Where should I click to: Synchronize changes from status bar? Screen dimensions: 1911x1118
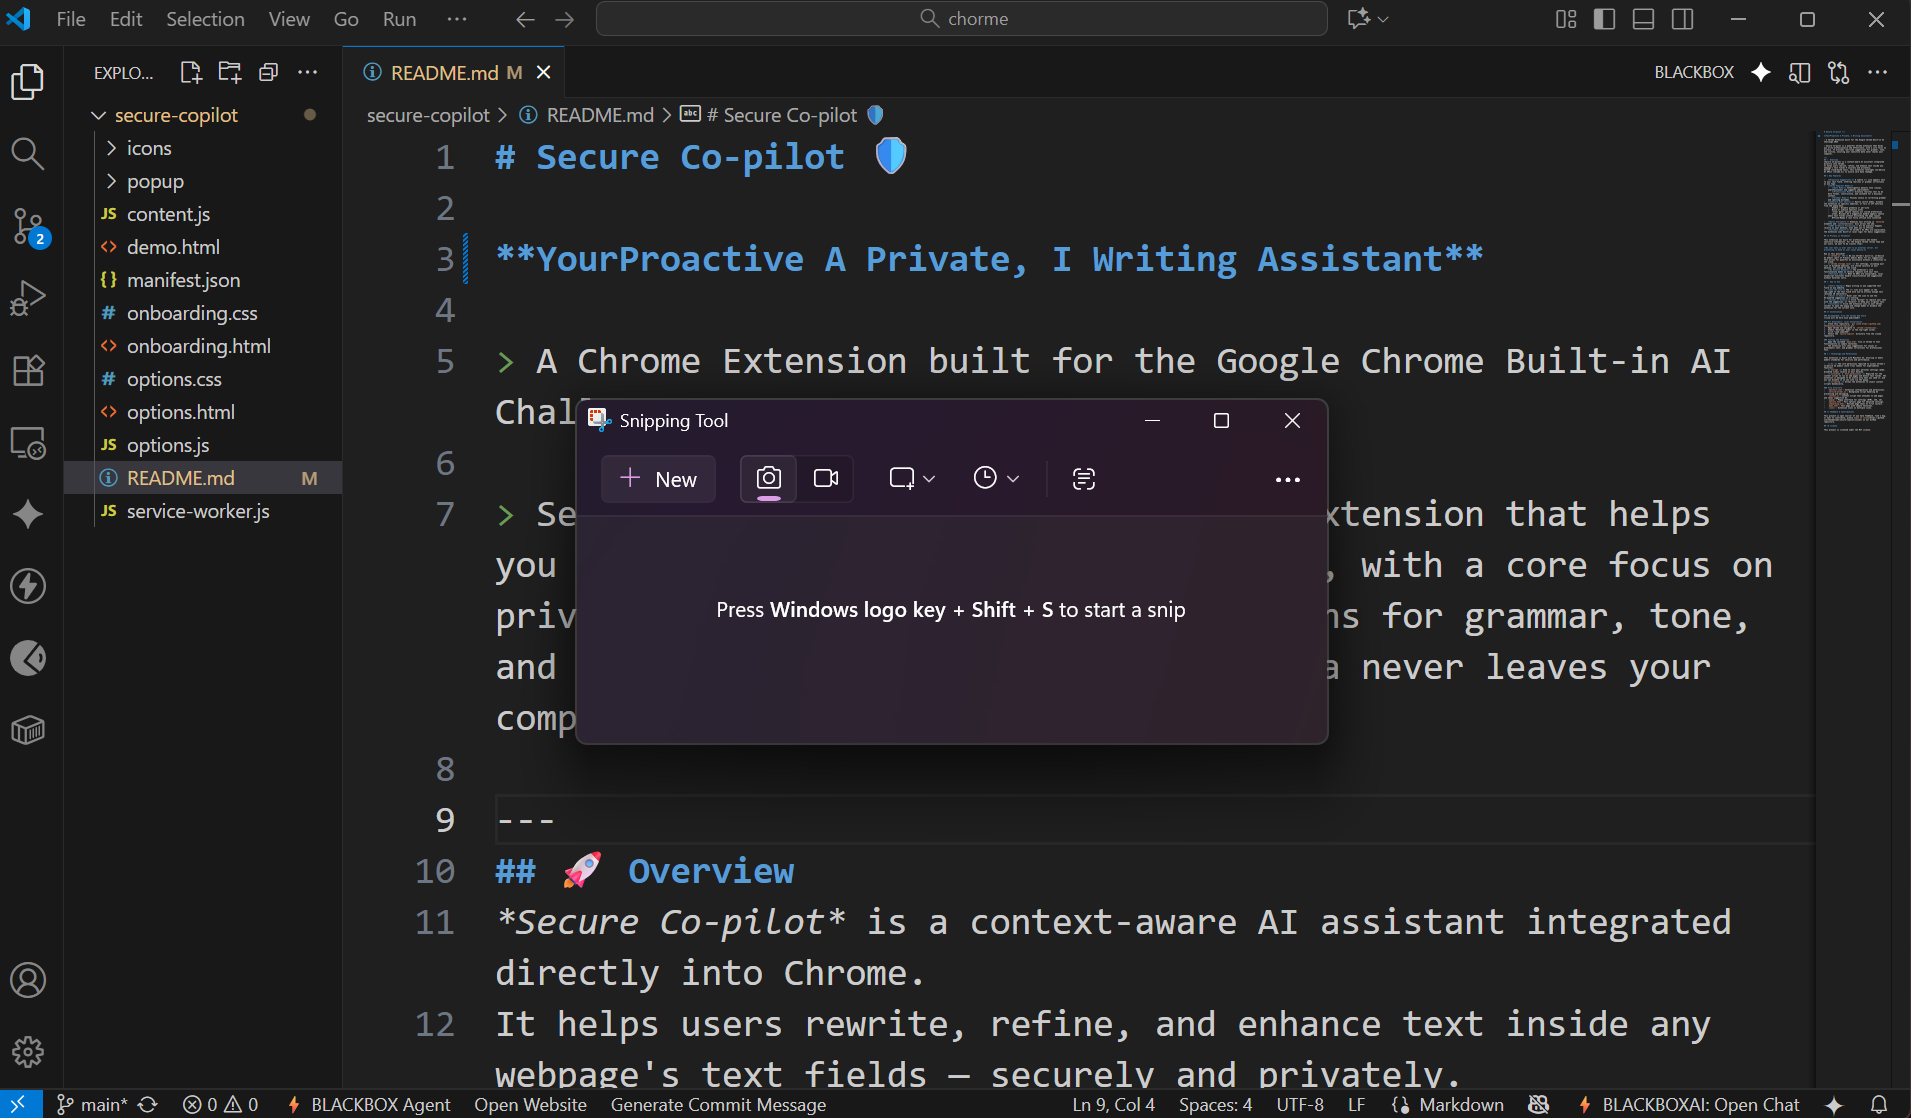(148, 1105)
